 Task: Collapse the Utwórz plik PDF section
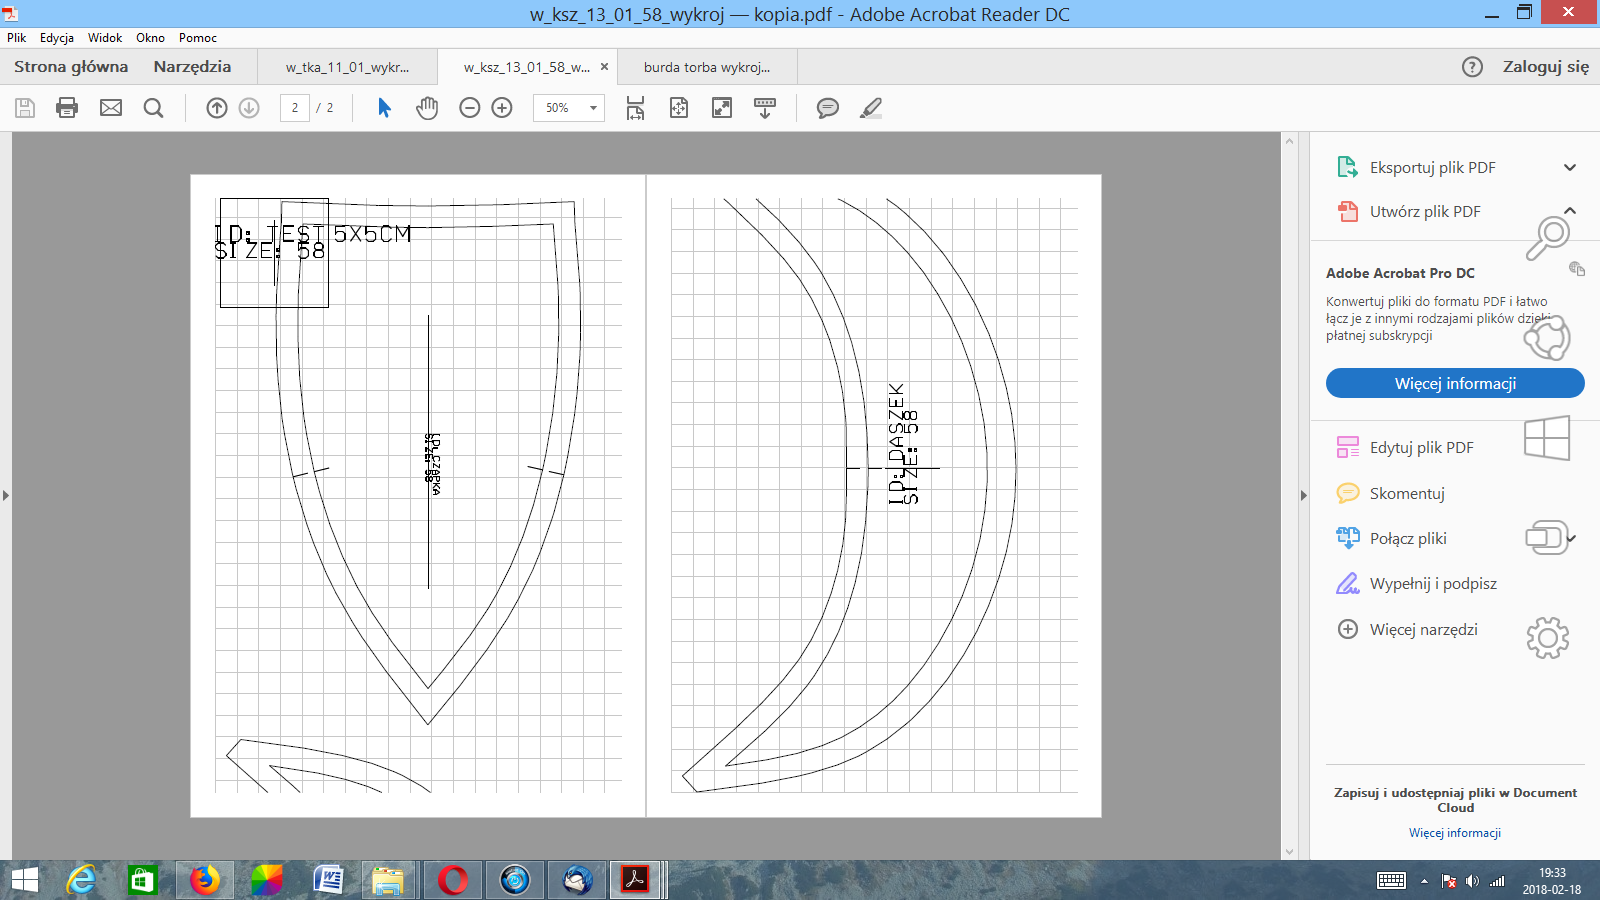coord(1570,211)
